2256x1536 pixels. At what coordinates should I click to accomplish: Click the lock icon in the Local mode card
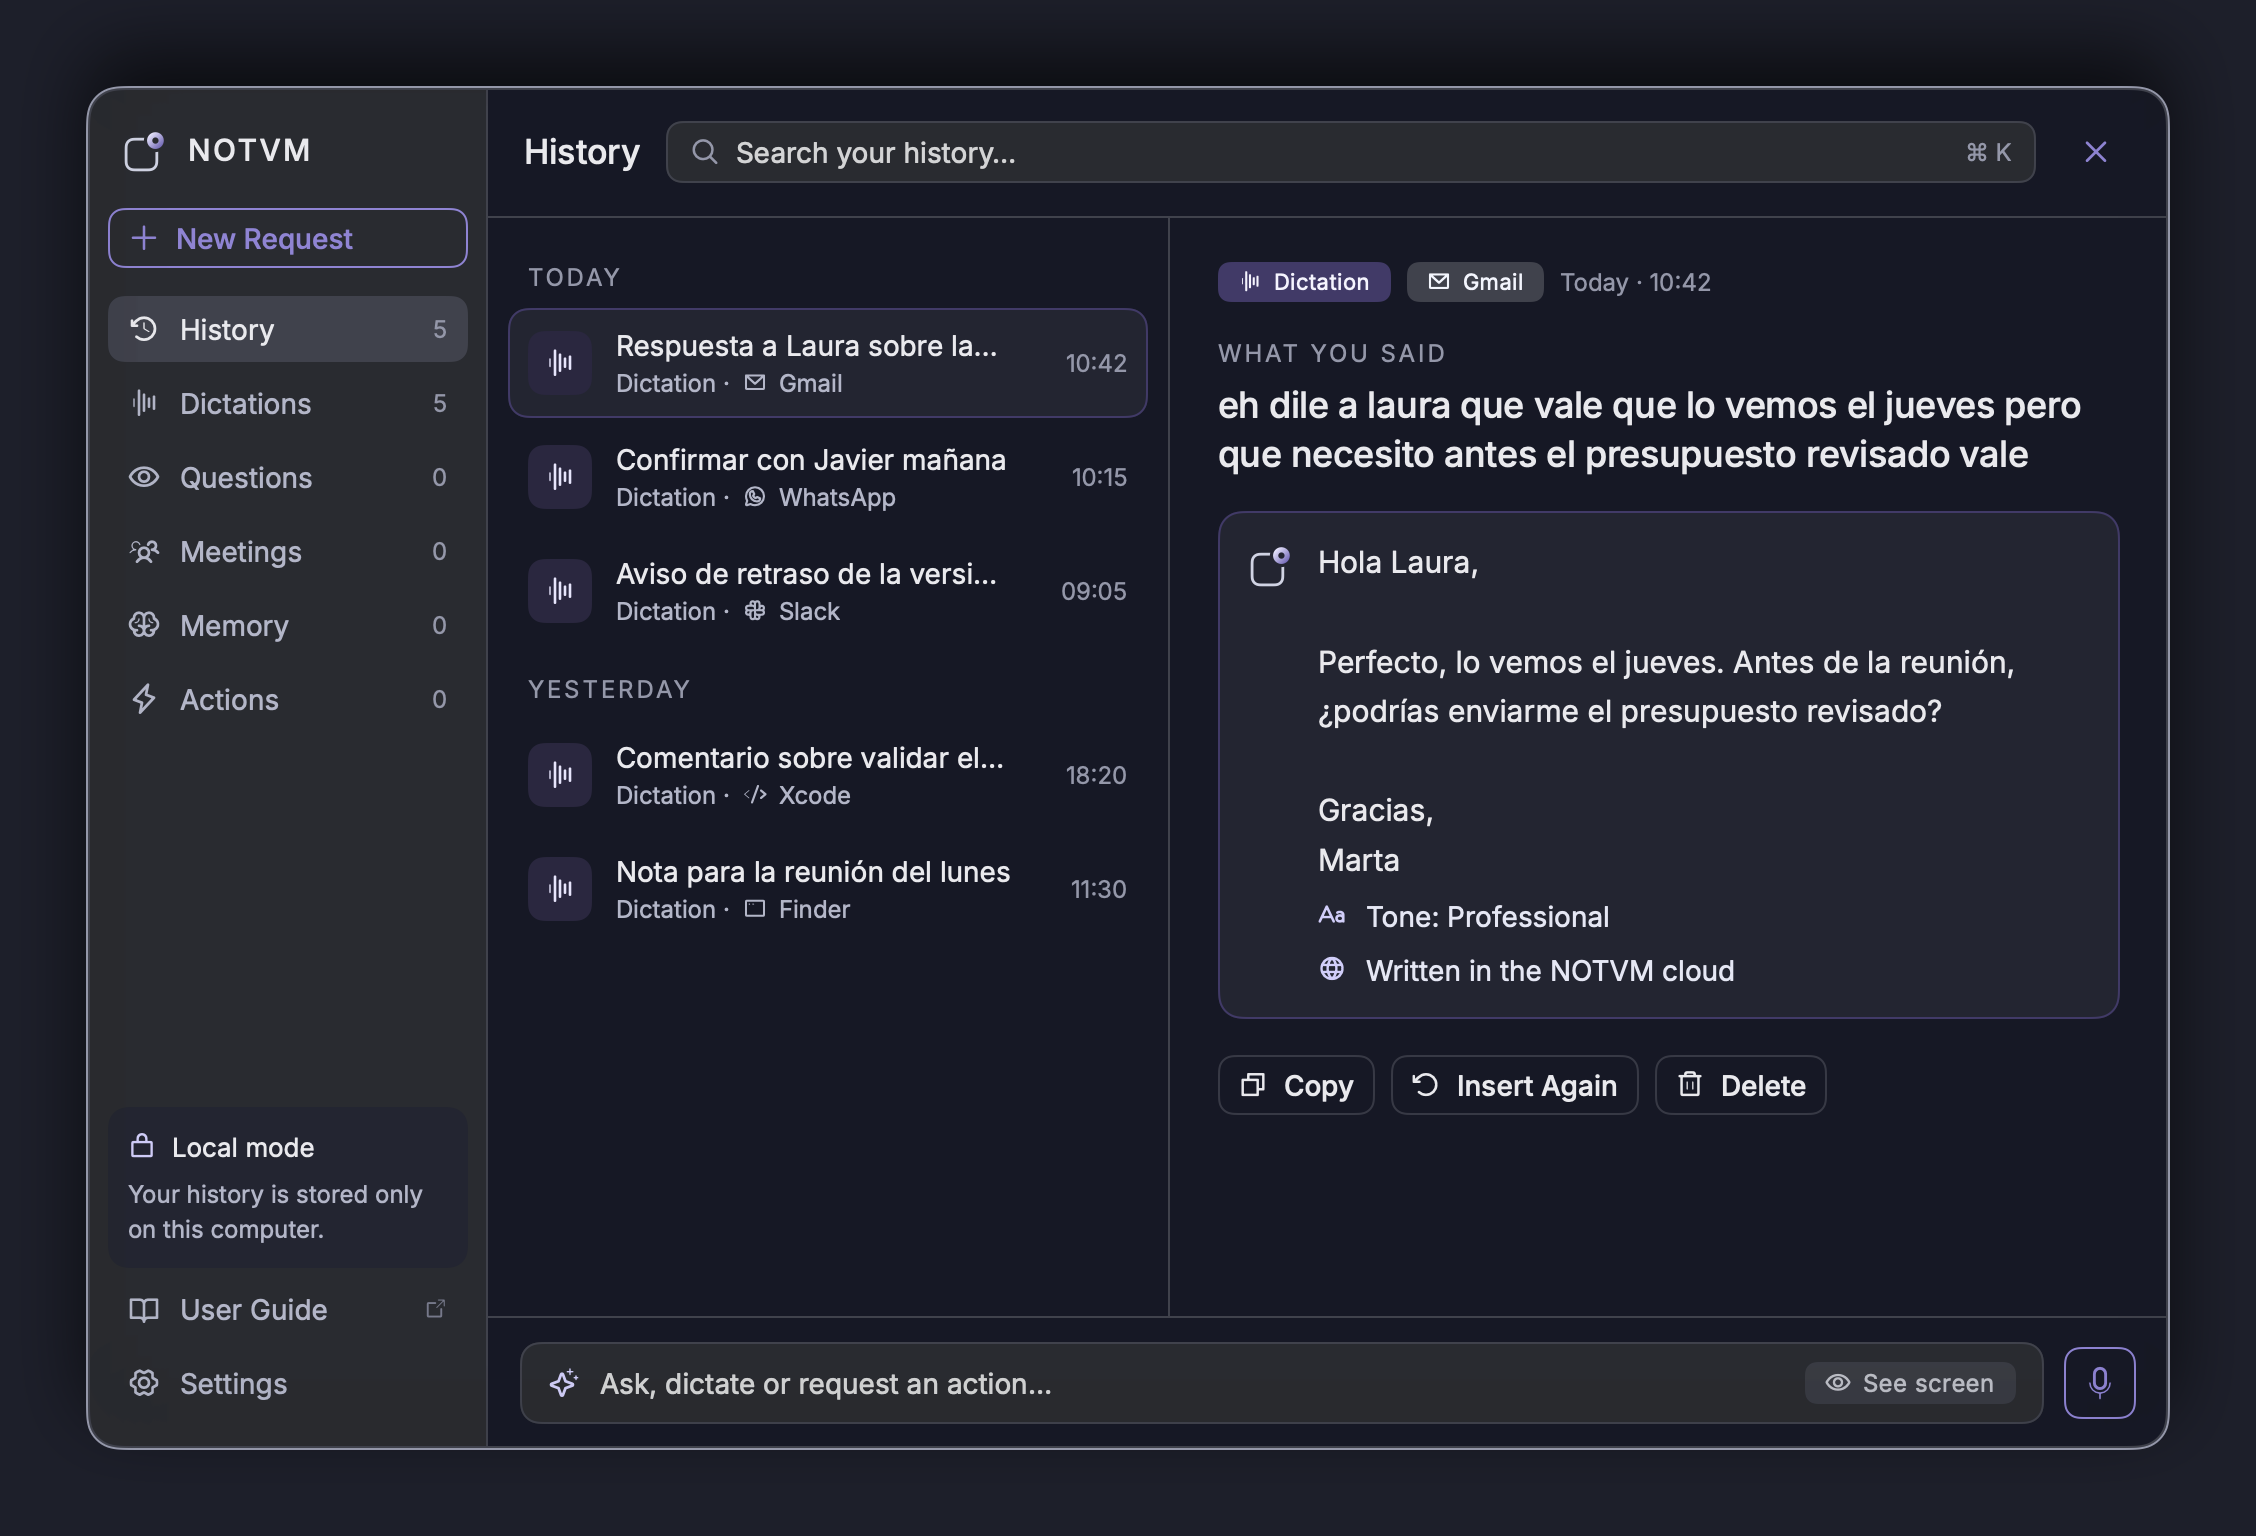pos(142,1146)
